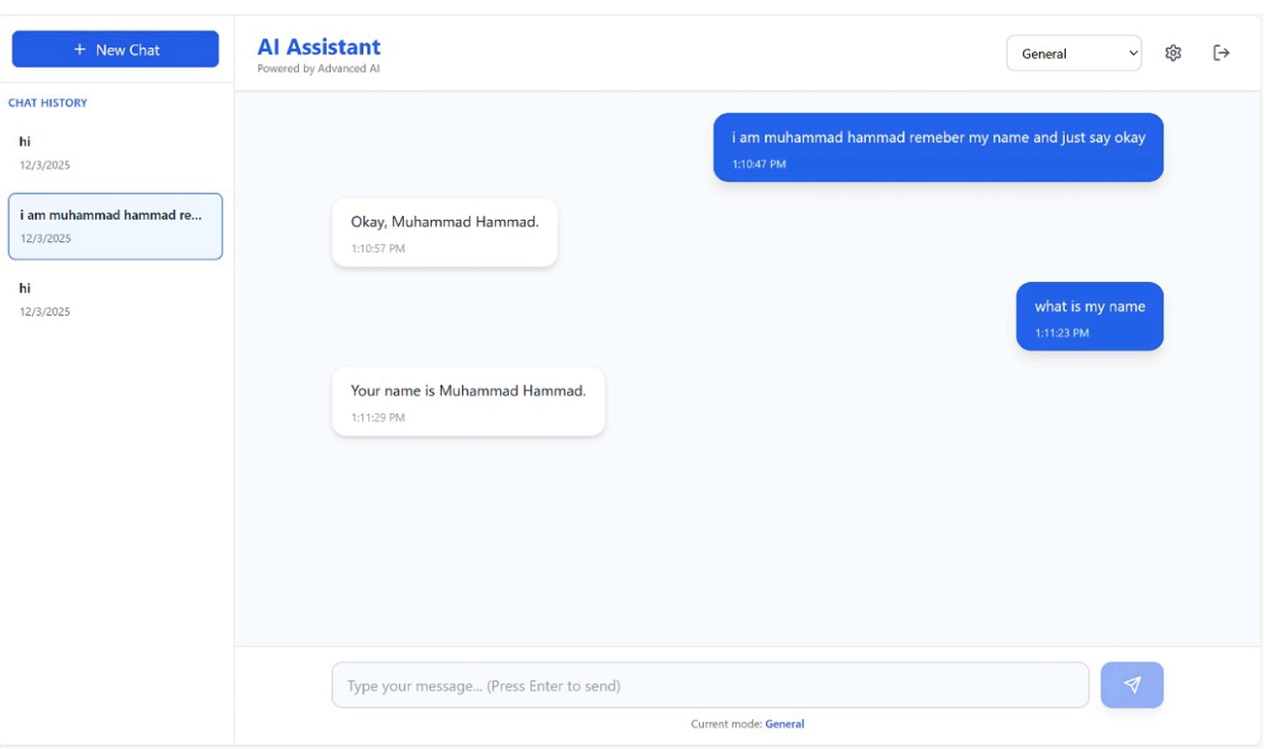Select the 12/3/2025 date on the selected chat

tap(46, 240)
